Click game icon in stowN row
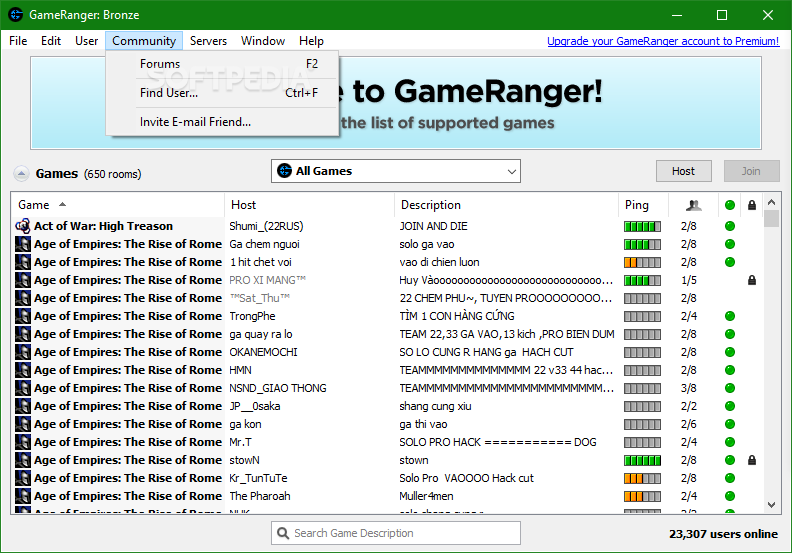 tap(23, 460)
